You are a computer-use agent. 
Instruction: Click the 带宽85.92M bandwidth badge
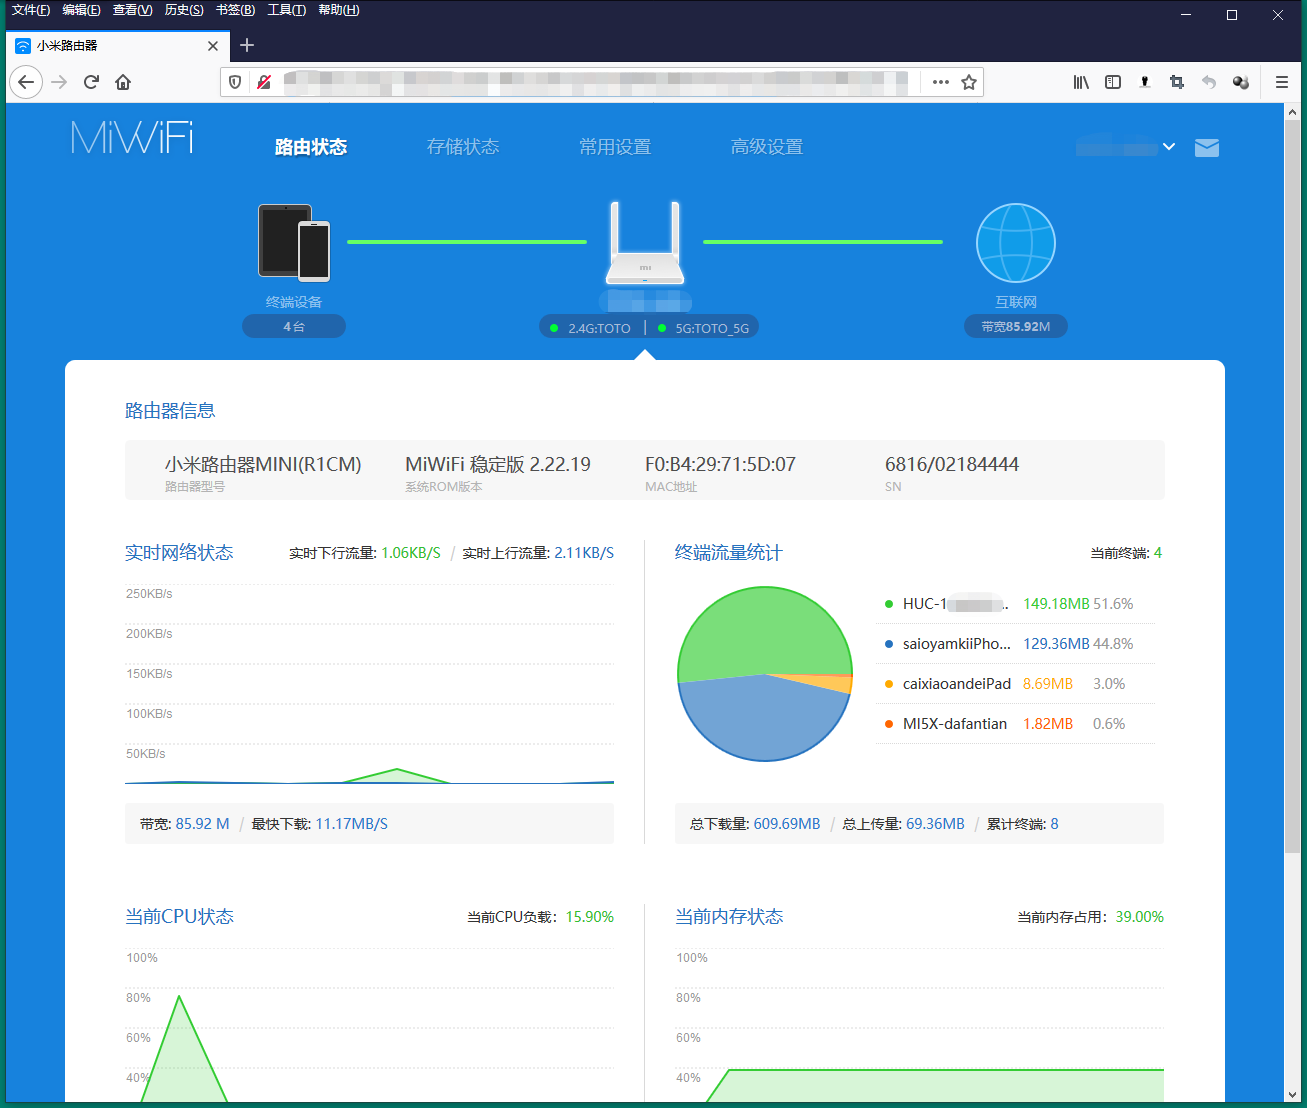[1016, 326]
